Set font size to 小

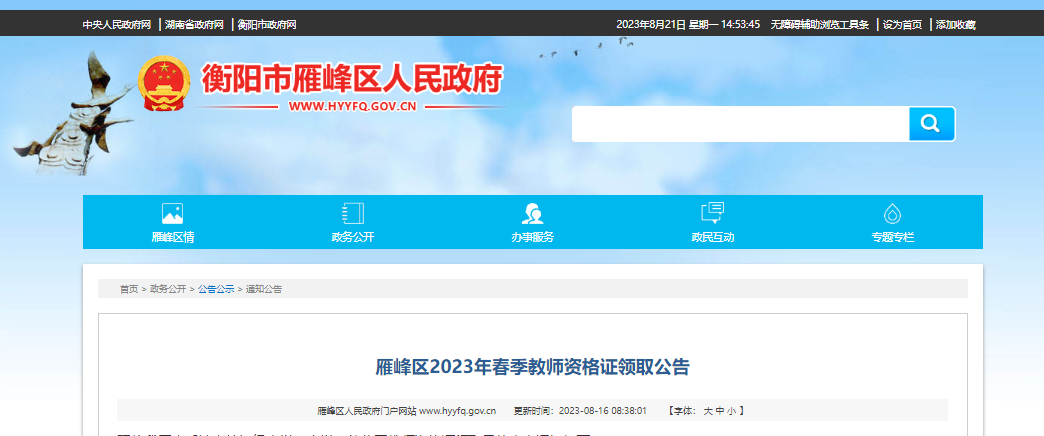[731, 411]
